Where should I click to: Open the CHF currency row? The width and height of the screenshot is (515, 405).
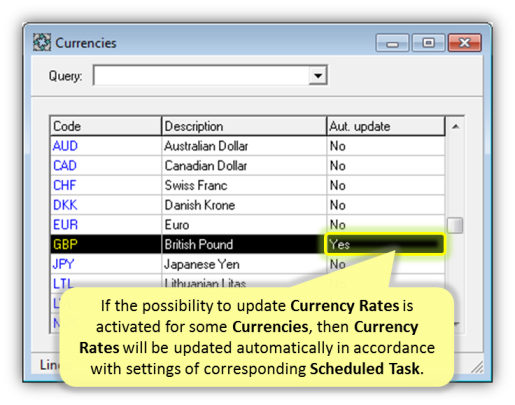point(247,185)
